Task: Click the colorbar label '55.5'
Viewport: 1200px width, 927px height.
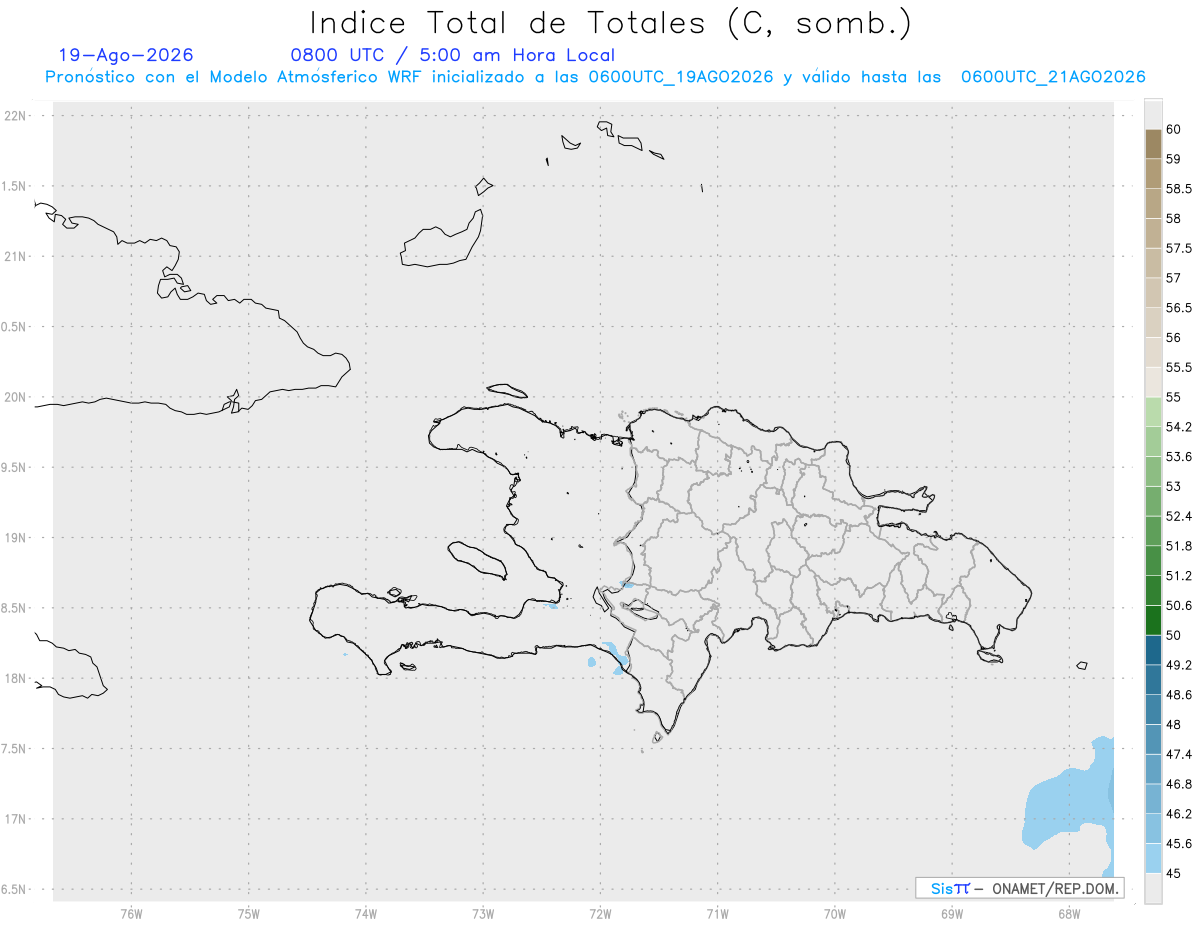Action: pos(1178,368)
